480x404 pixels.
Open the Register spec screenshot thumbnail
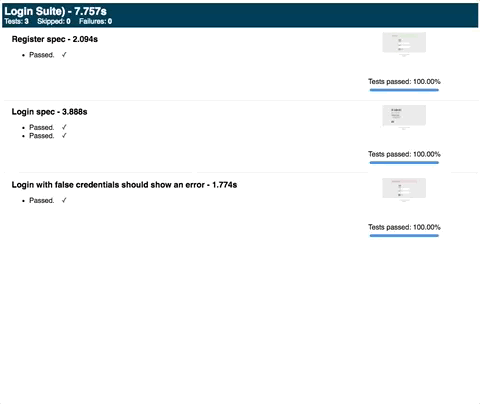point(404,44)
